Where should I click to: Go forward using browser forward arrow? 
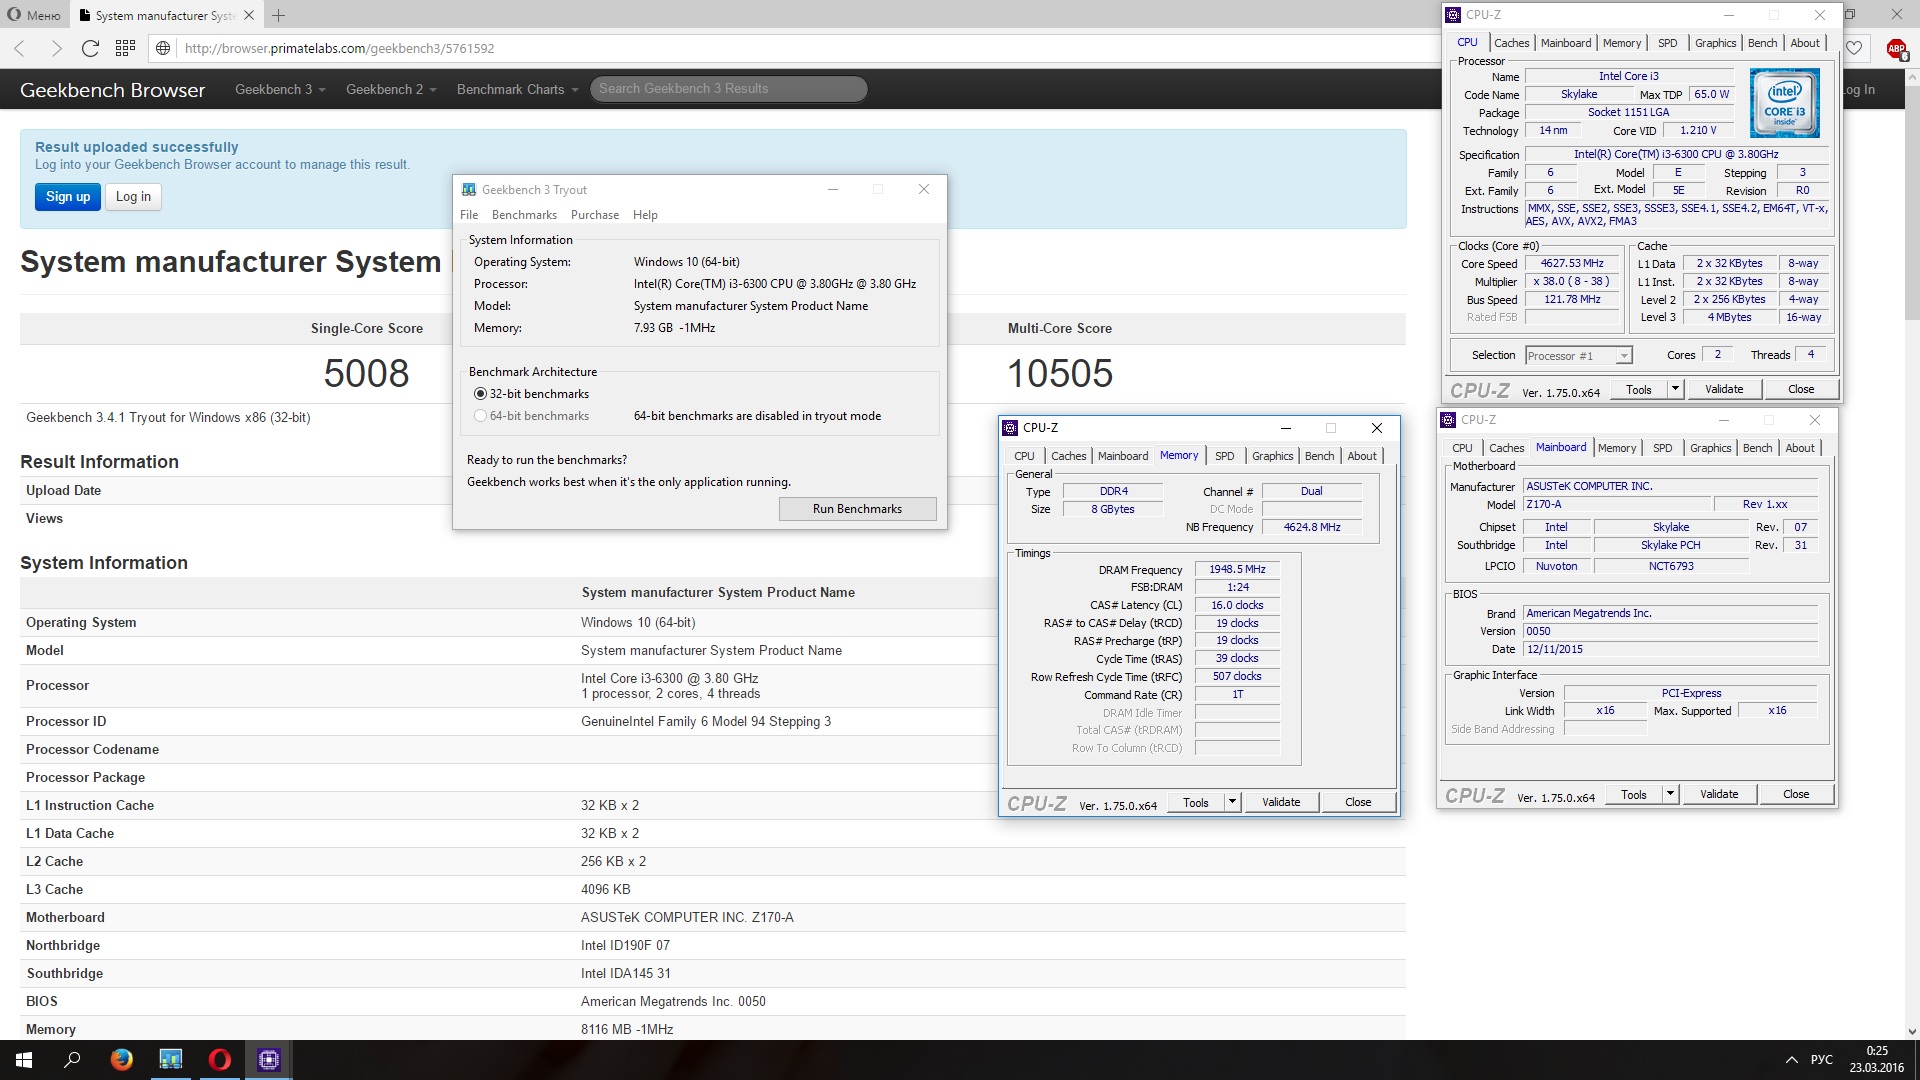[56, 48]
